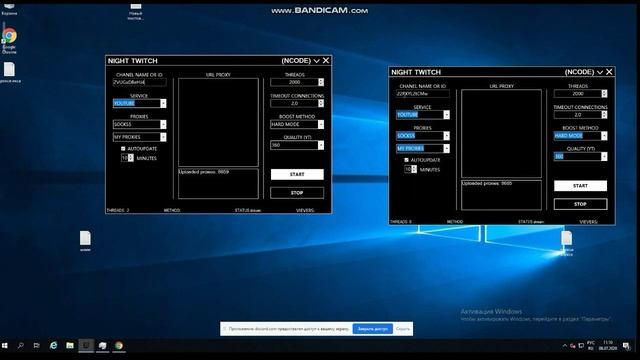Adjust TIMEOUT CONNECTIONS stepper in left window
Screen dimensions: 640x360
(x=321, y=103)
